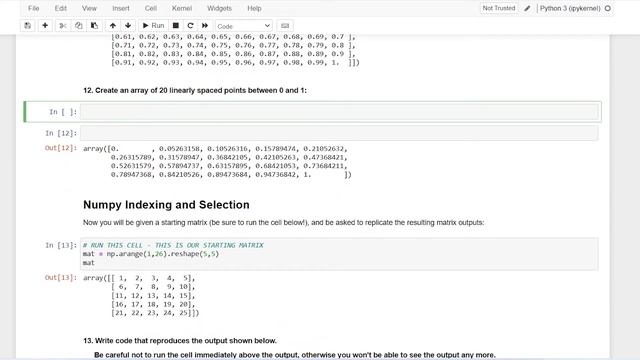Click the output row starting with 0.91, 0.92
This screenshot has width=640, height=360.
[235, 62]
